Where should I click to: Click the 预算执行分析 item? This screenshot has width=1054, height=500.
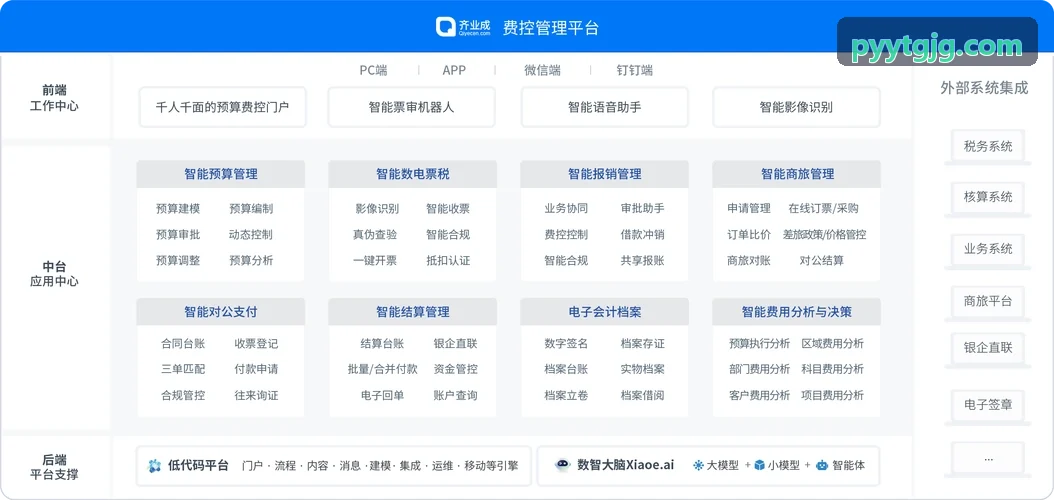point(760,343)
